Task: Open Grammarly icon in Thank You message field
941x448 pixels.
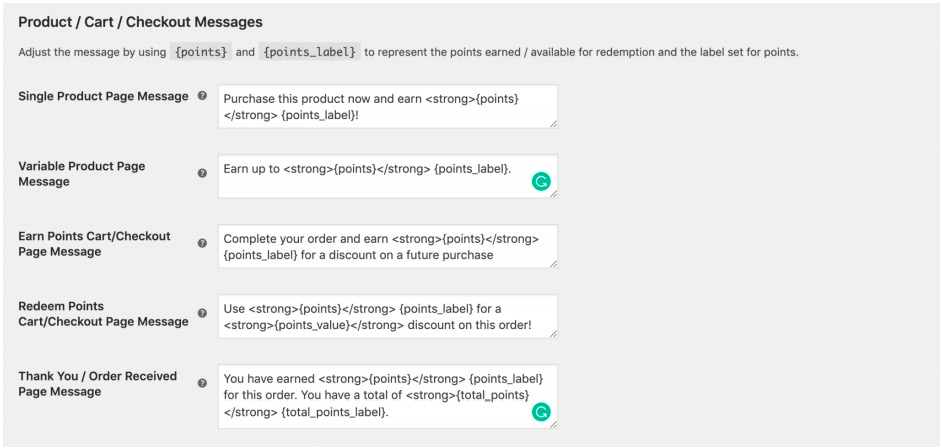Action: [541, 412]
